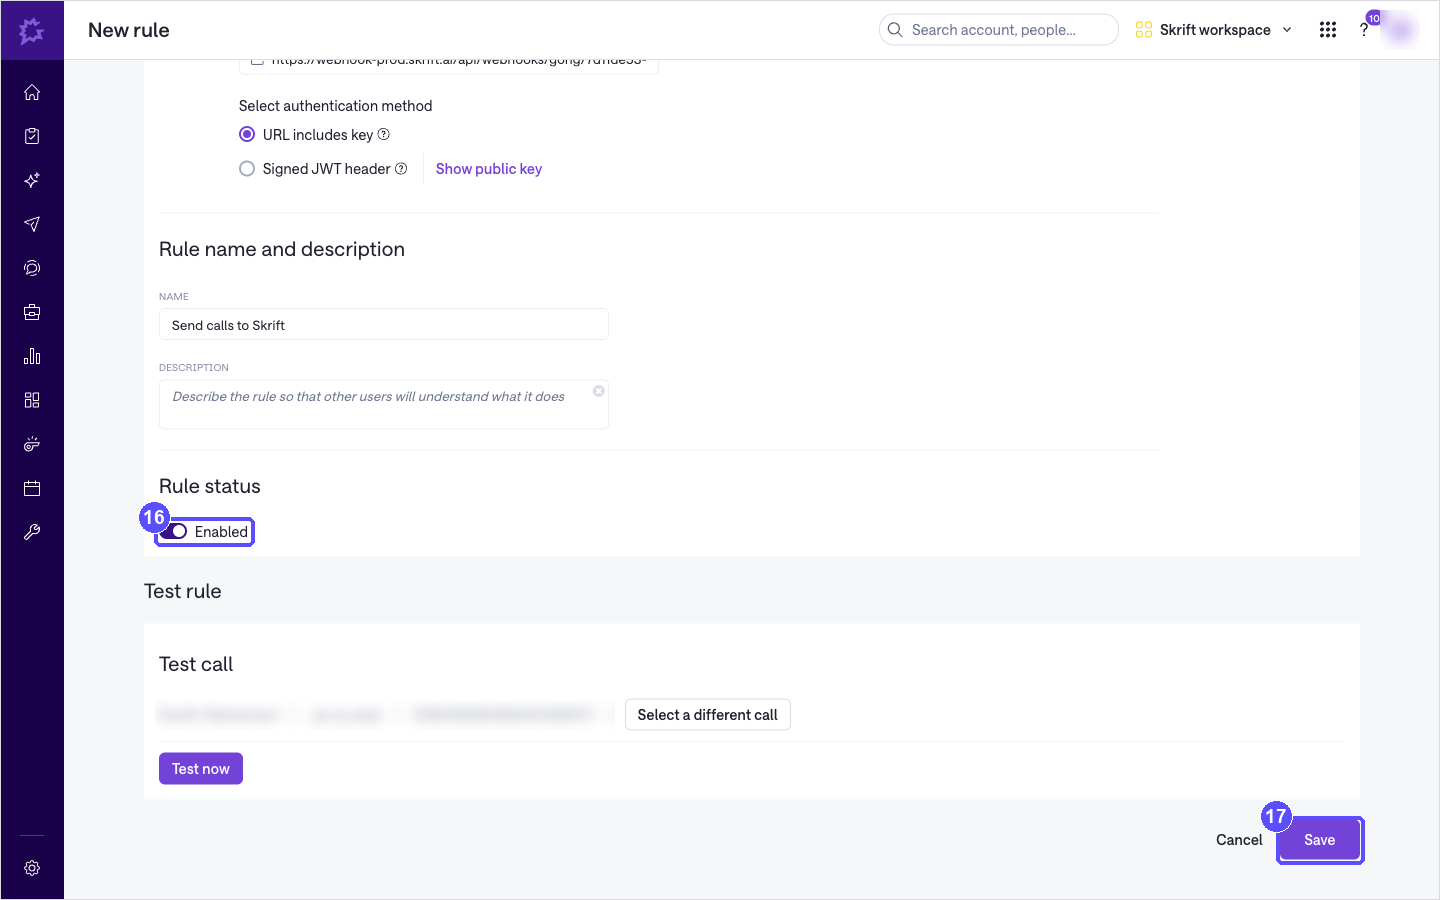This screenshot has width=1440, height=900.
Task: Click the app logo at top left
Action: [x=32, y=30]
